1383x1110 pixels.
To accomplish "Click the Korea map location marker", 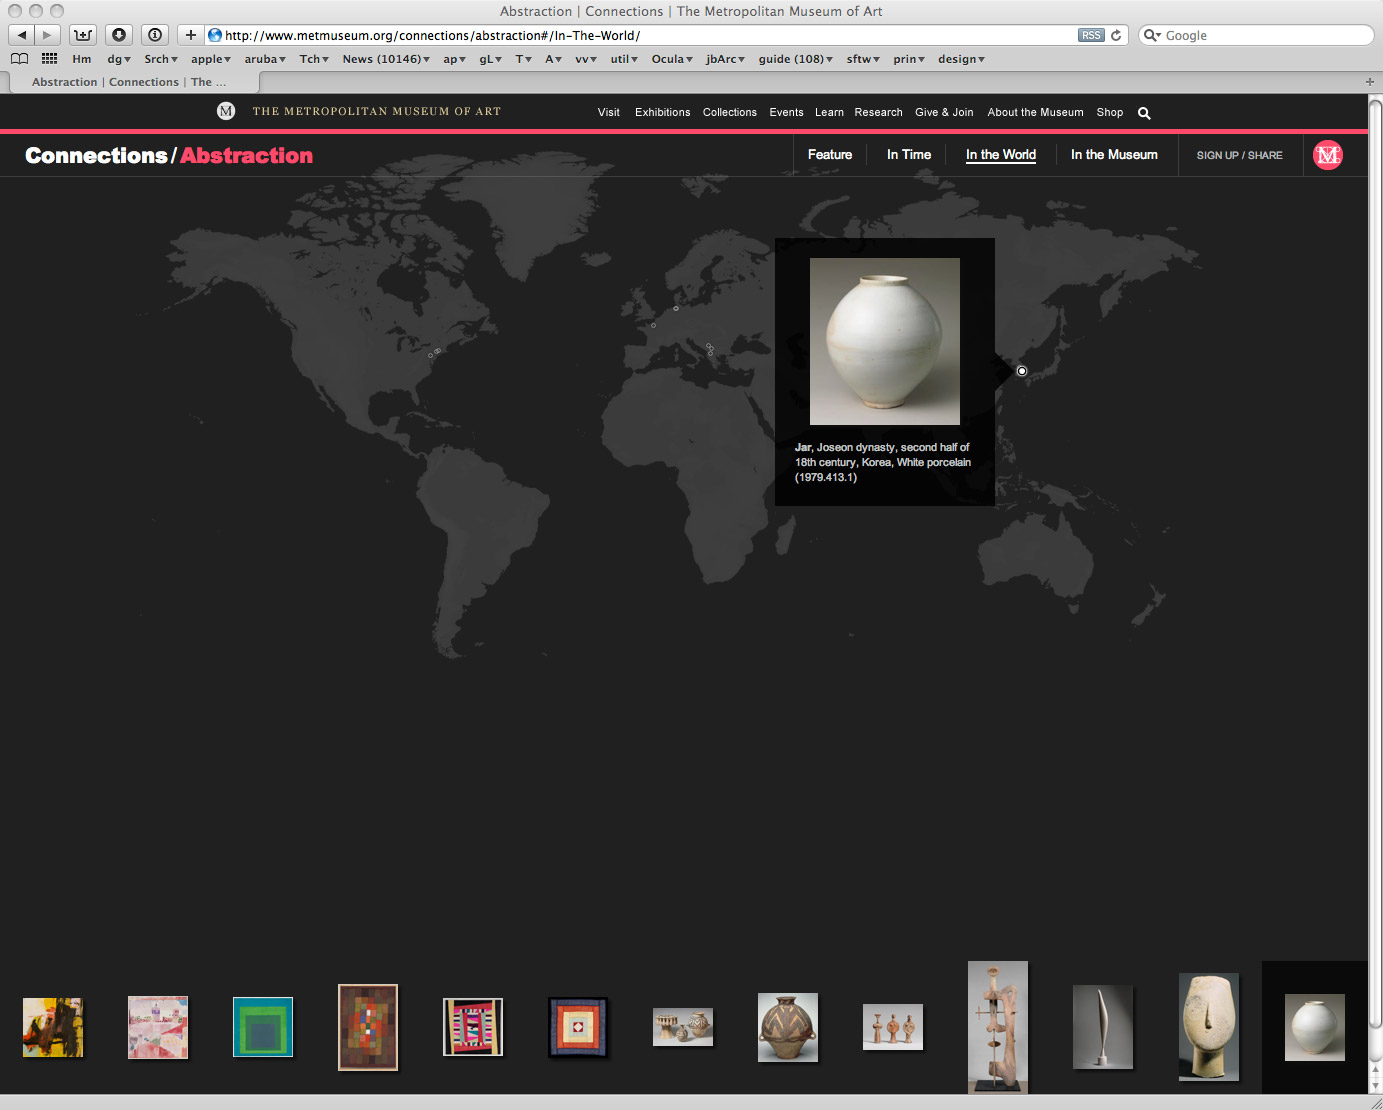I will (1022, 371).
